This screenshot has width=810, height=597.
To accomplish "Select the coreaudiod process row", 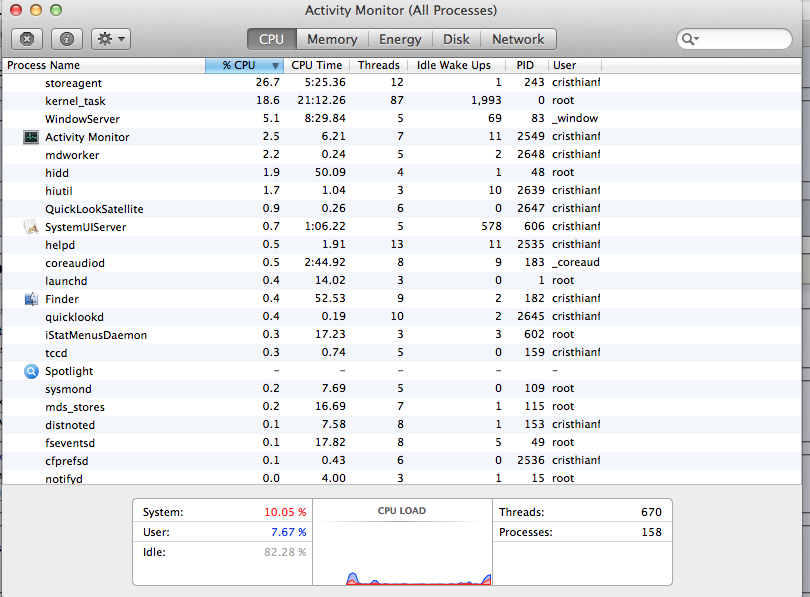I will [402, 263].
